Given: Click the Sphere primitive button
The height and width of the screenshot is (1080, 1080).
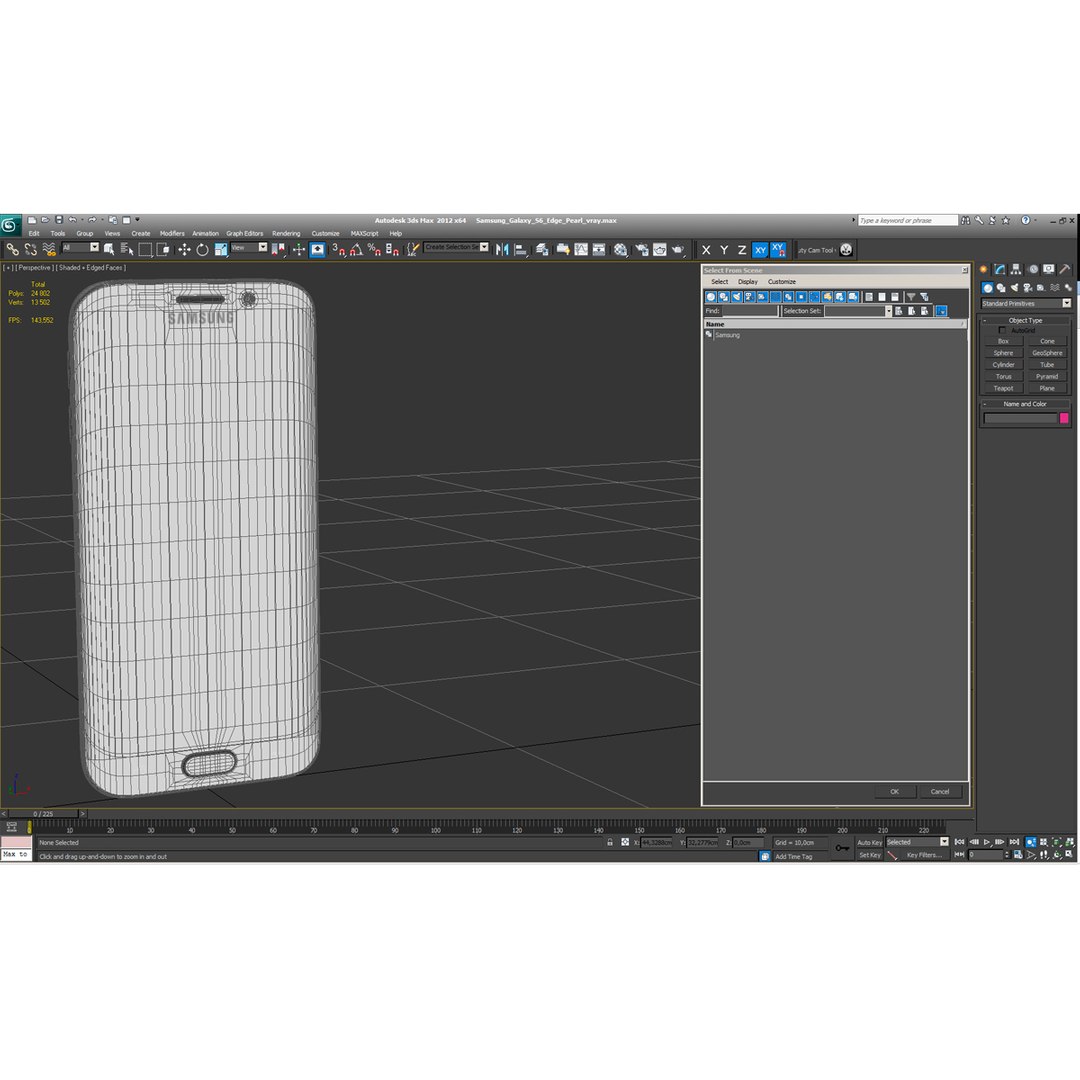Looking at the screenshot, I should (x=1003, y=353).
